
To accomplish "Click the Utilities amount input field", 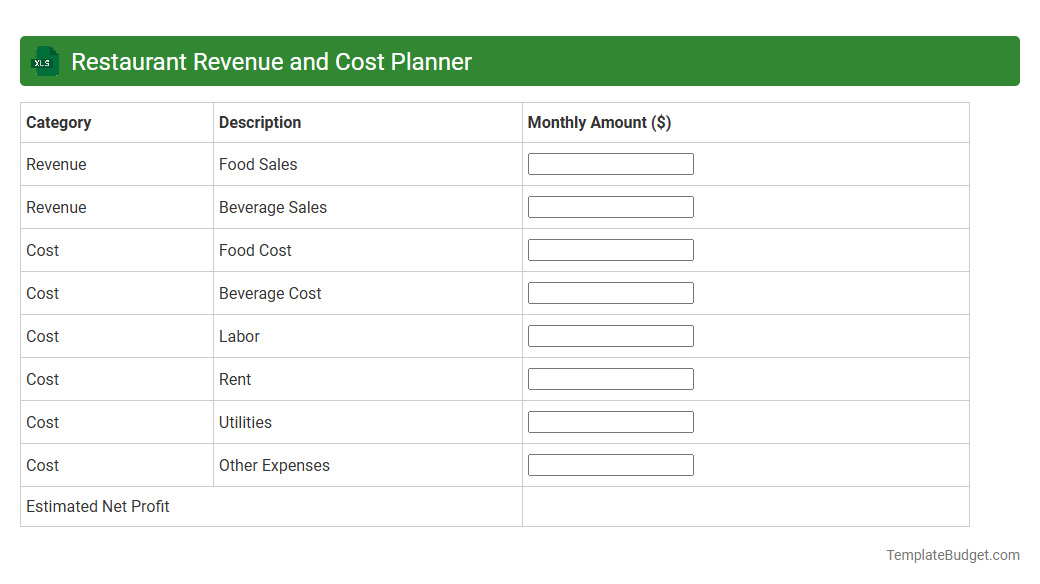I will coord(610,421).
